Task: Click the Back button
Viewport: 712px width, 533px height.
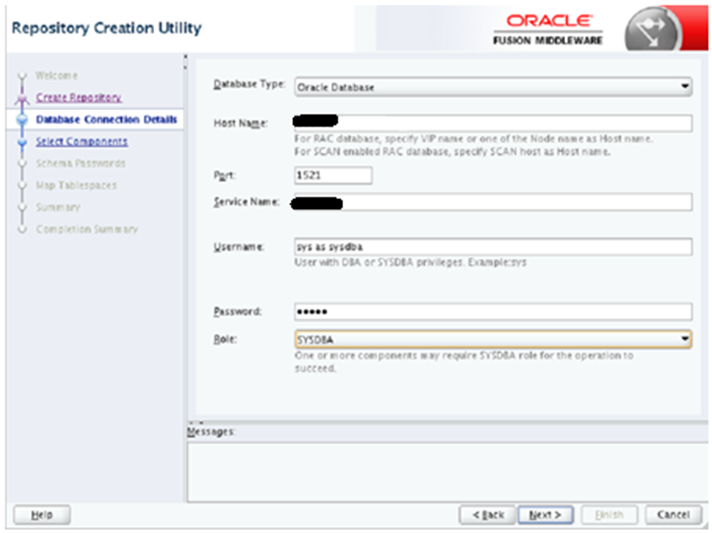Action: pyautogui.click(x=487, y=515)
